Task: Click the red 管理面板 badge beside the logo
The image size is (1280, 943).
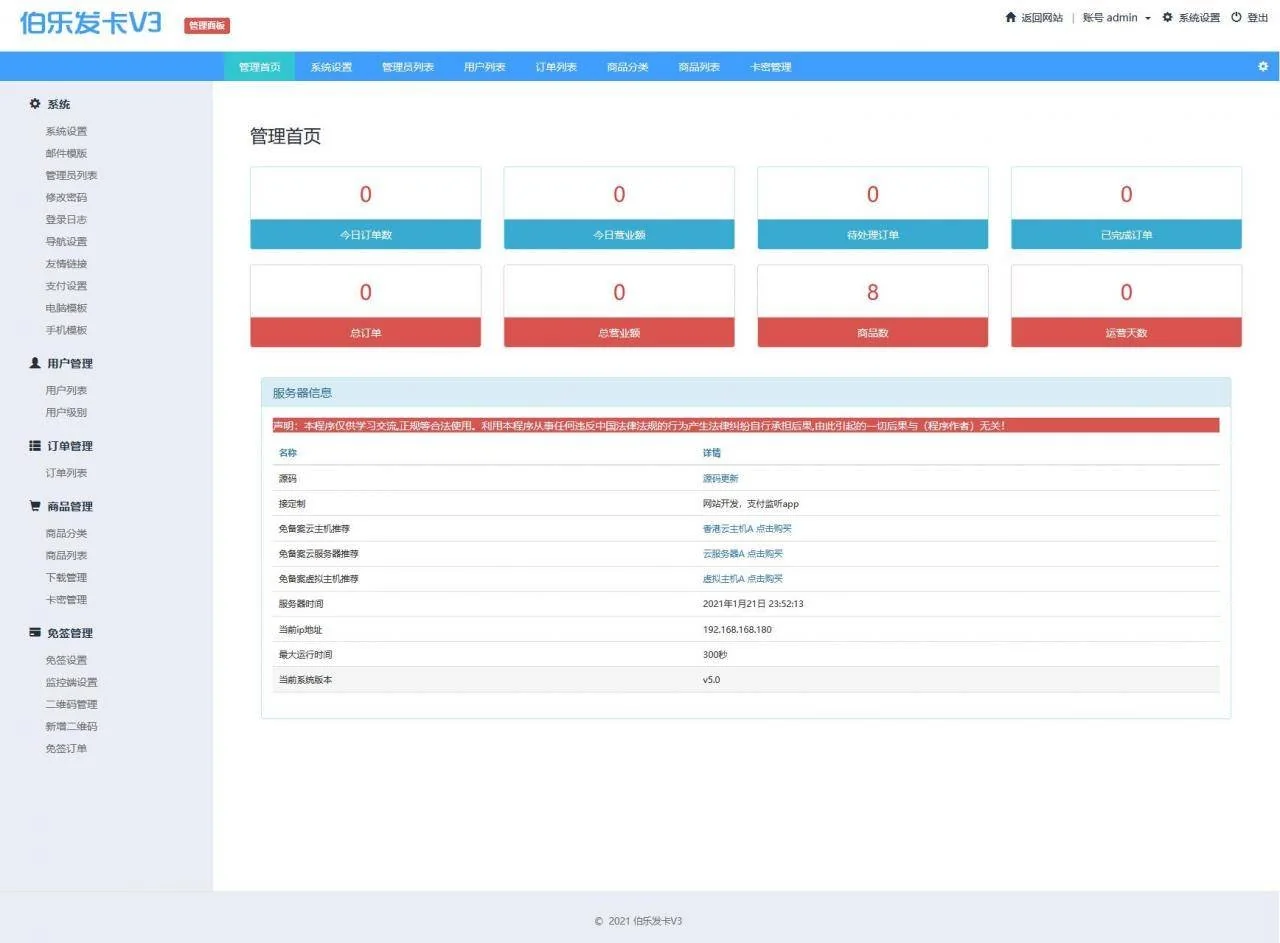Action: (x=205, y=25)
